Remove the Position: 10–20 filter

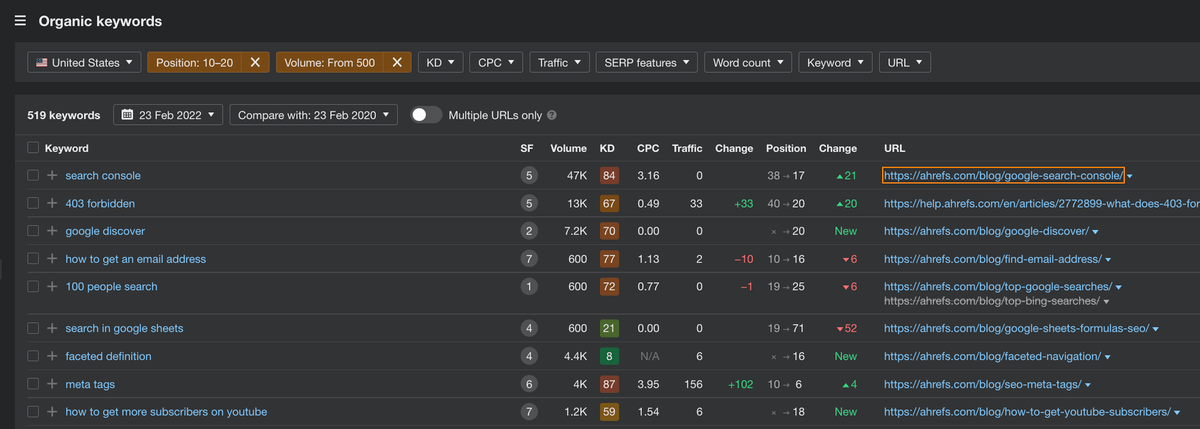click(254, 62)
